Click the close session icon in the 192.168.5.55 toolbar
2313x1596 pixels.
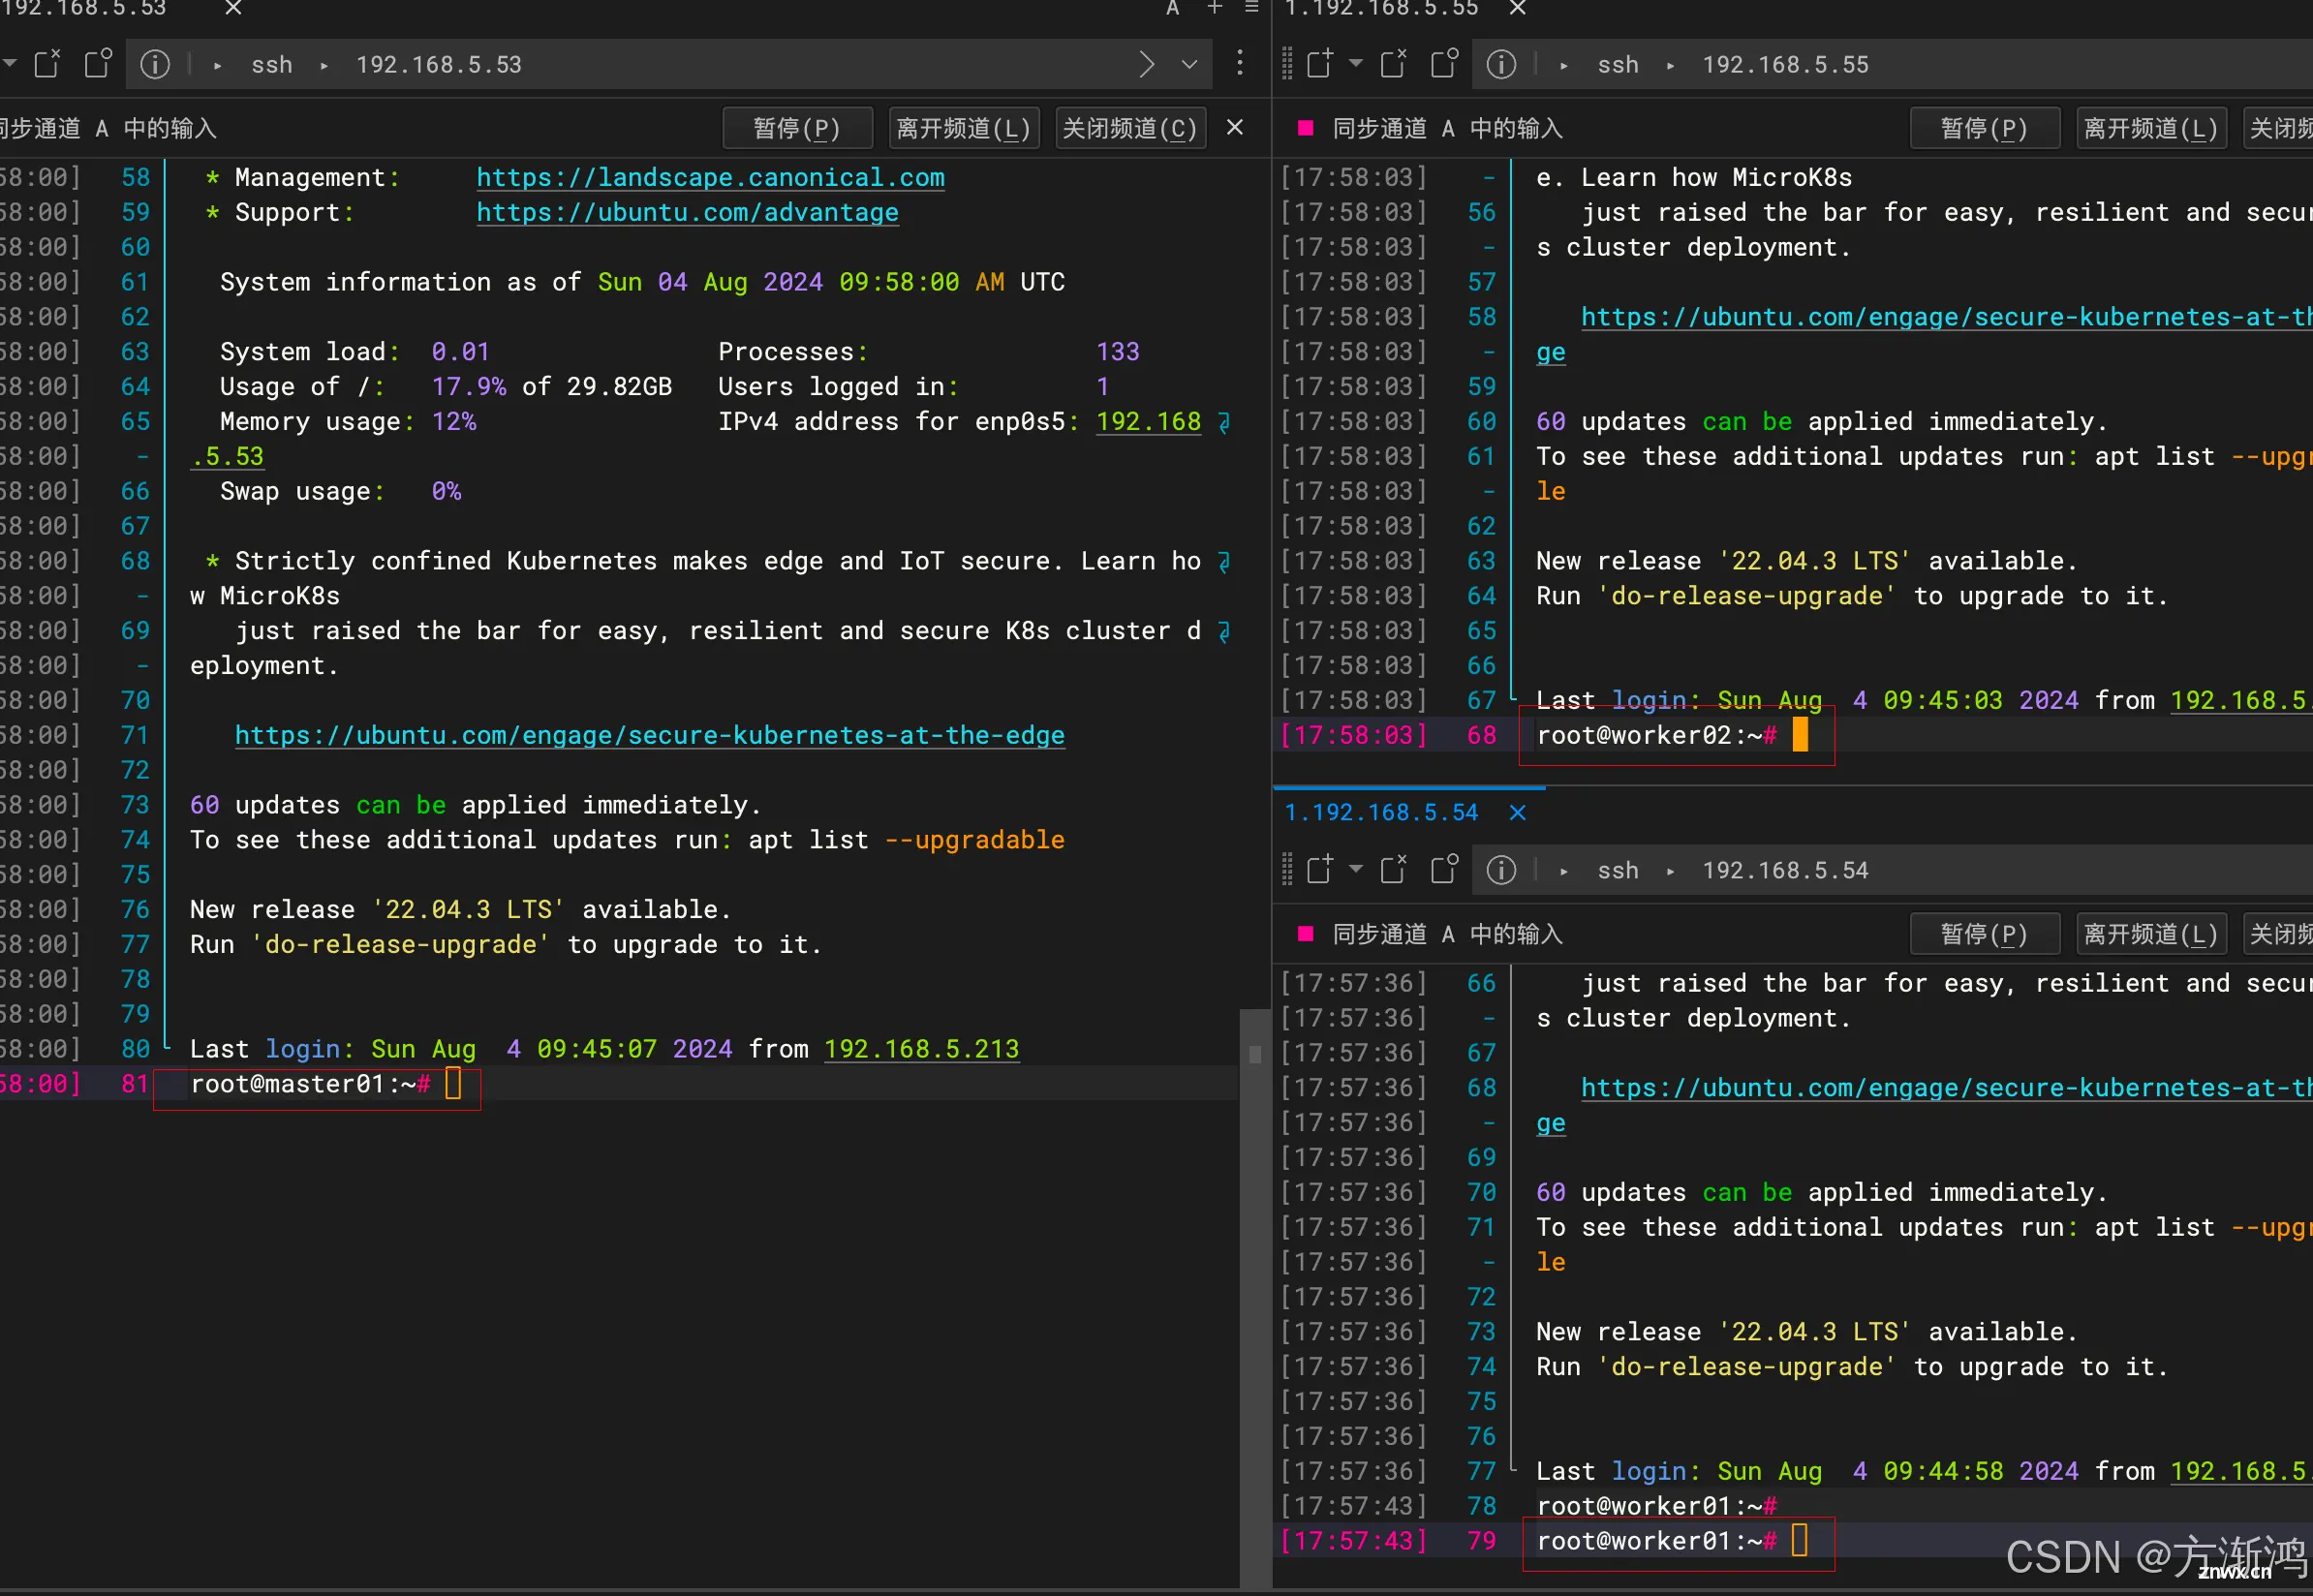tap(1393, 64)
